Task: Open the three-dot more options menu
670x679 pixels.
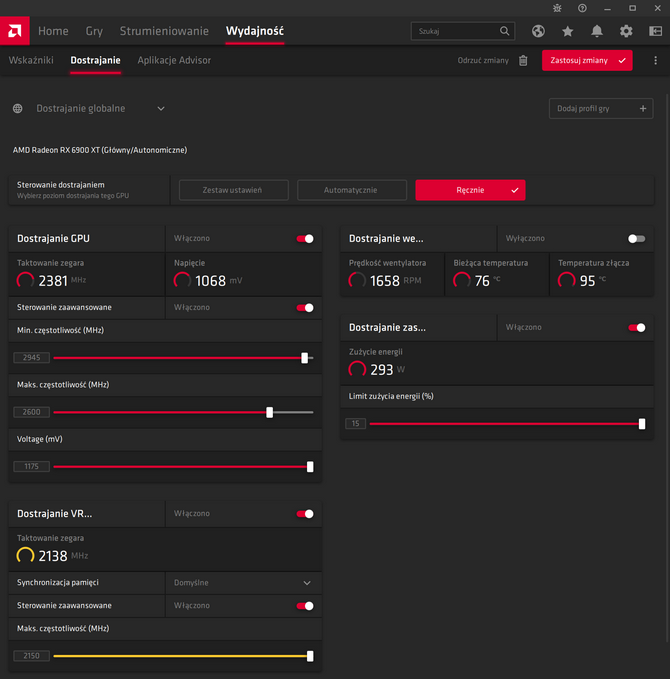Action: point(655,60)
